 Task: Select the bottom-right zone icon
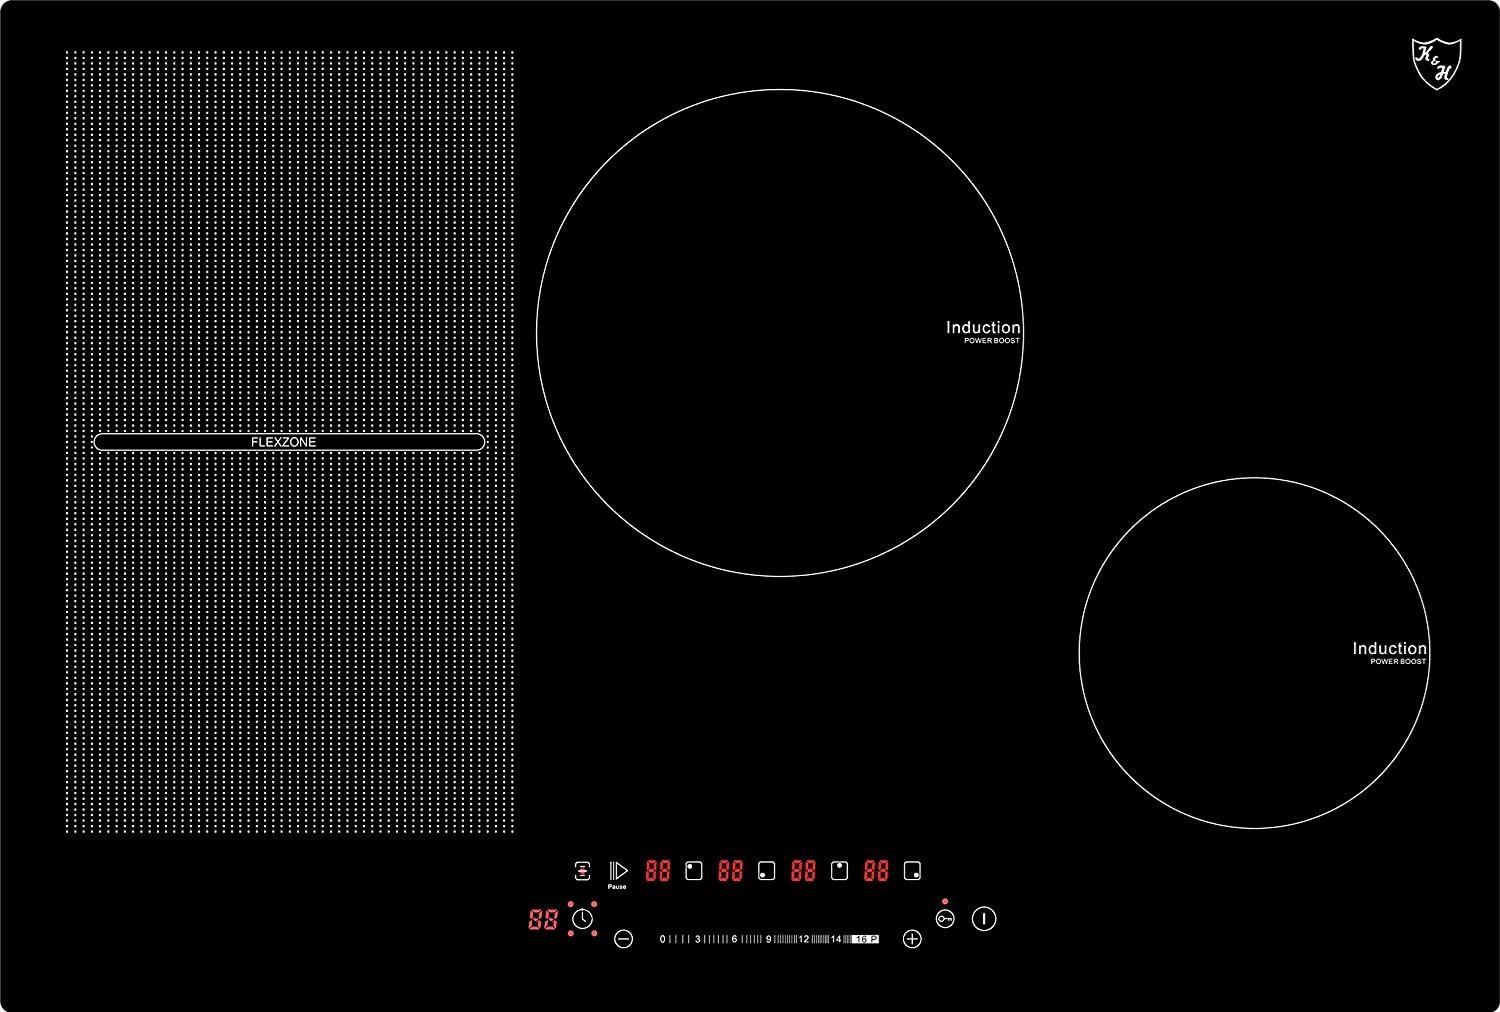(912, 871)
